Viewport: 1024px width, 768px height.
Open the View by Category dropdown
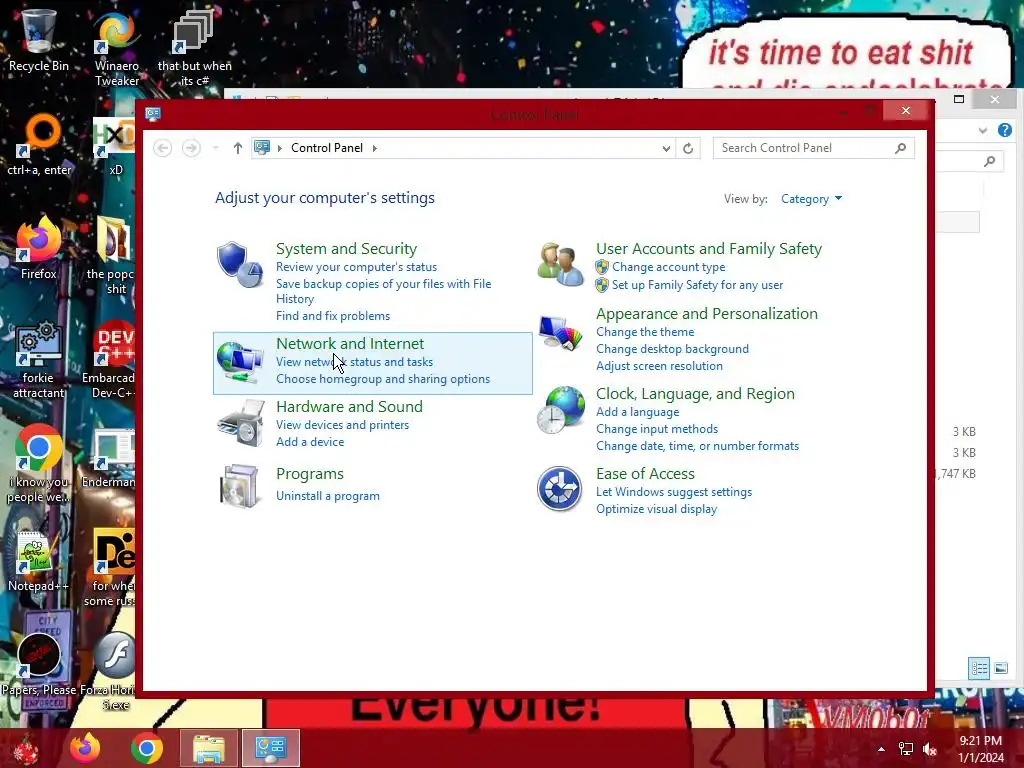[812, 199]
